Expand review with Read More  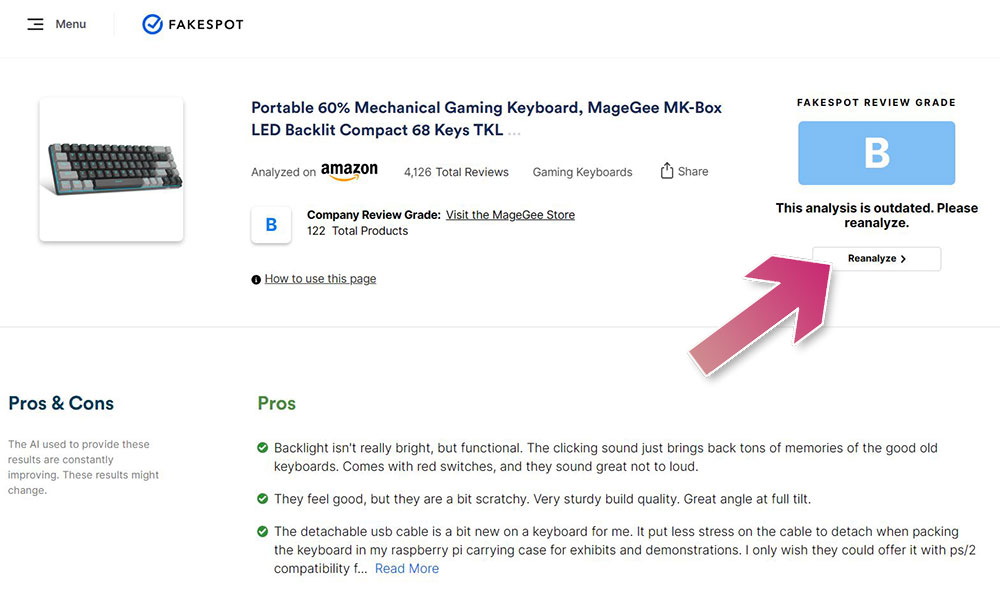[406, 568]
